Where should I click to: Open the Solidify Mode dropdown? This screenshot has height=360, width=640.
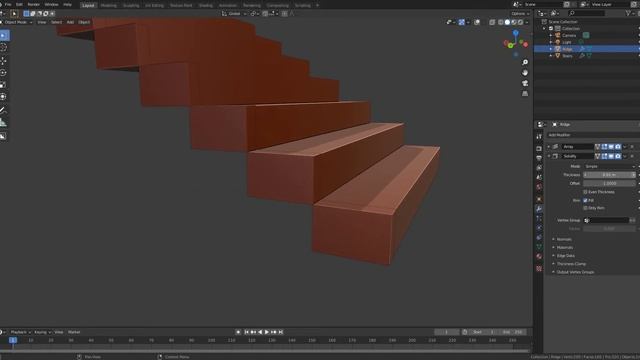[x=610, y=167]
